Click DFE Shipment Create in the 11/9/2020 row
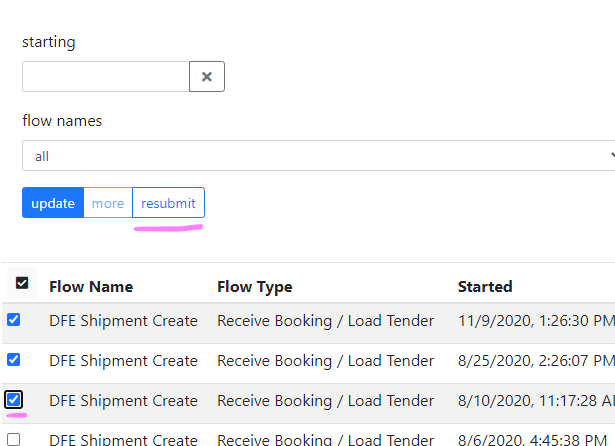 [124, 321]
